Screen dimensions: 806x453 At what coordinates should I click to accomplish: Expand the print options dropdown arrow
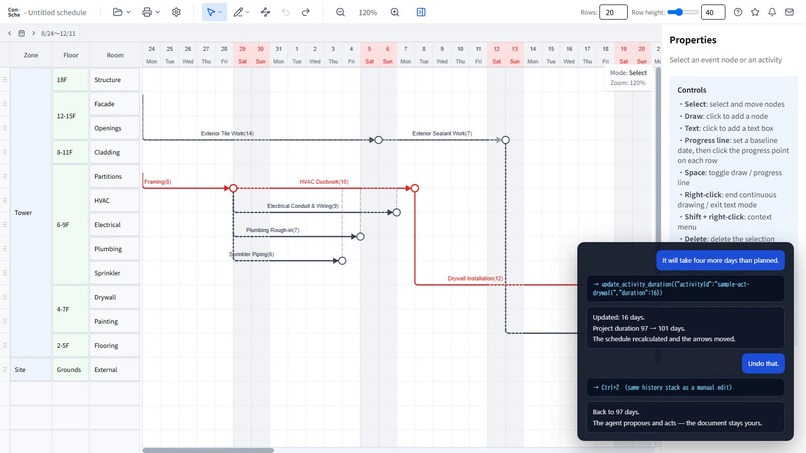pos(158,12)
